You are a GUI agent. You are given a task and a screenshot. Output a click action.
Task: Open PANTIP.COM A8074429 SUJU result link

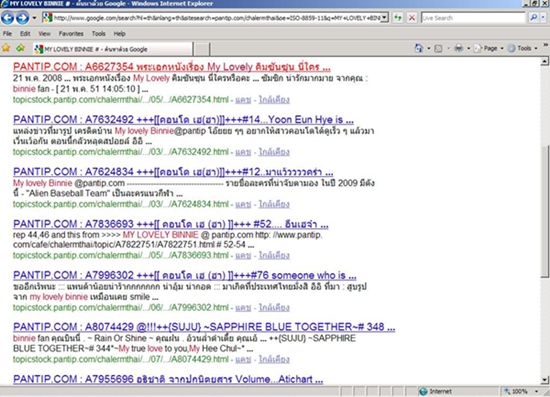(x=204, y=327)
